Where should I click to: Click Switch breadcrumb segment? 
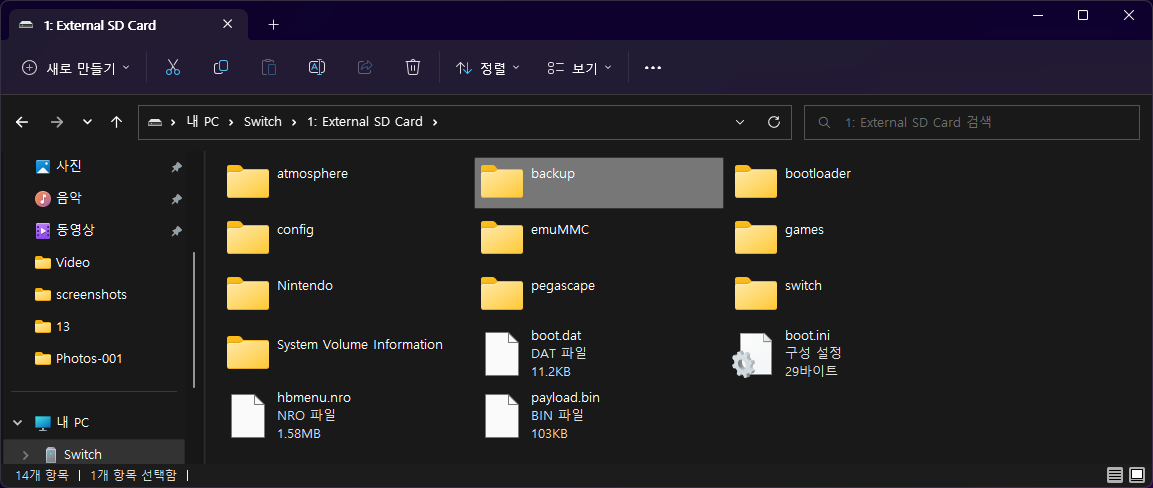(263, 122)
